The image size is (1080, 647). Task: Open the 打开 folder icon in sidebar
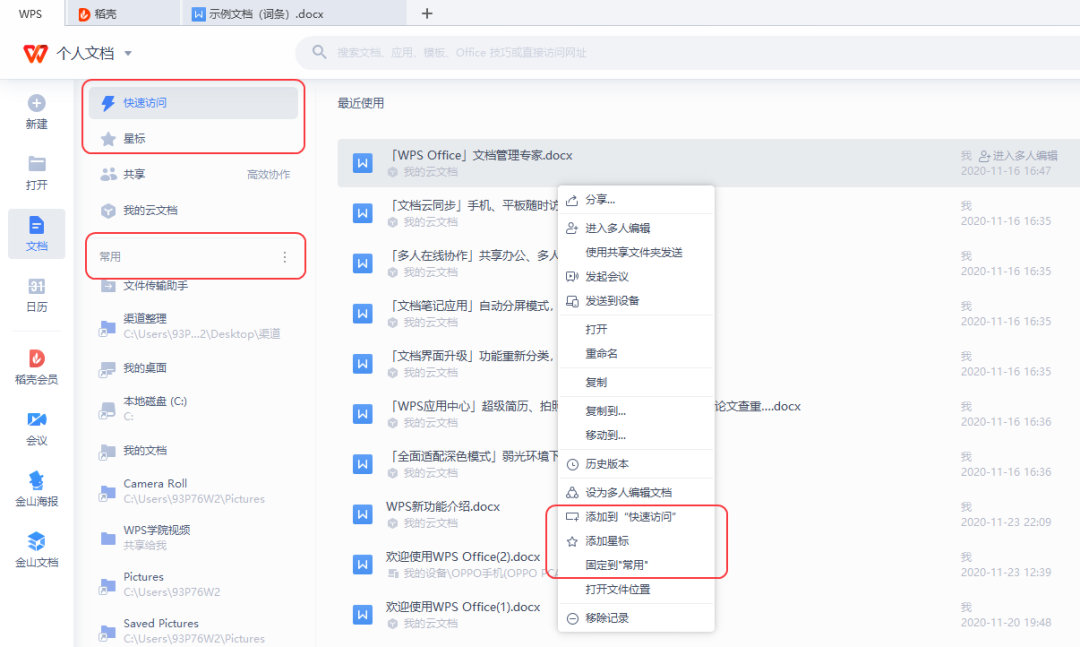[37, 164]
